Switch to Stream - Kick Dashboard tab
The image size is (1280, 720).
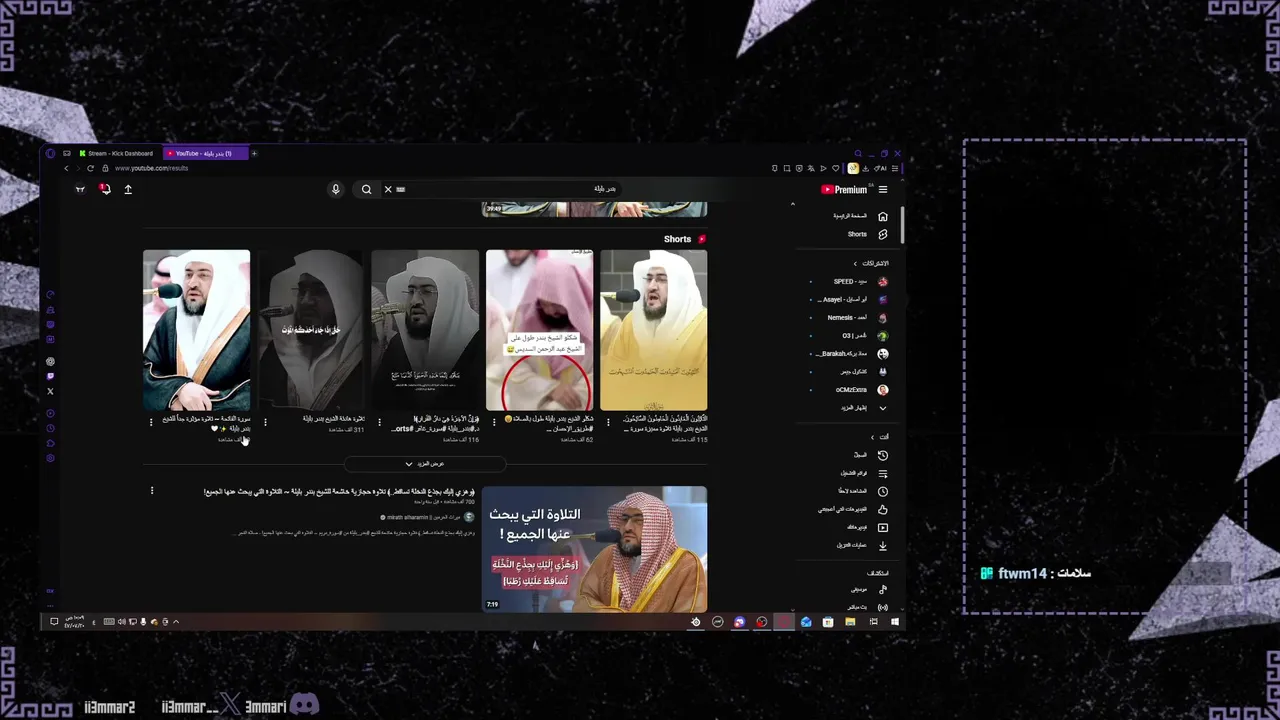click(118, 154)
